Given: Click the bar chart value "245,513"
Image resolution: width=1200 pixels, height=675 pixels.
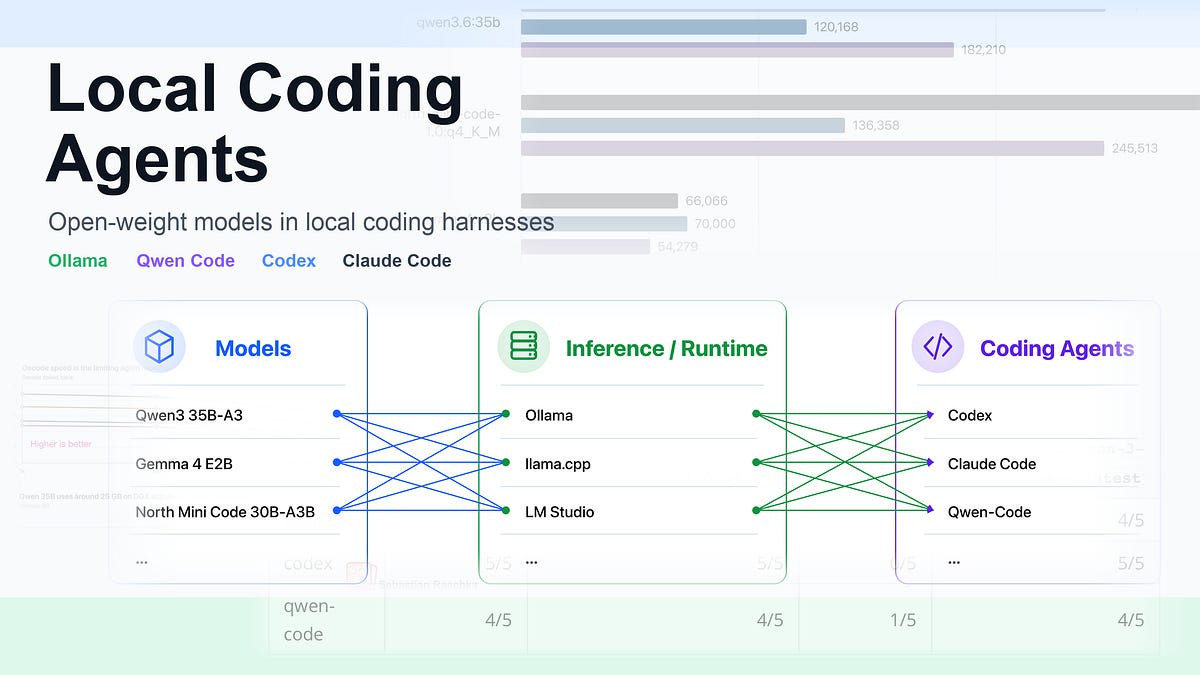Looking at the screenshot, I should [1135, 148].
